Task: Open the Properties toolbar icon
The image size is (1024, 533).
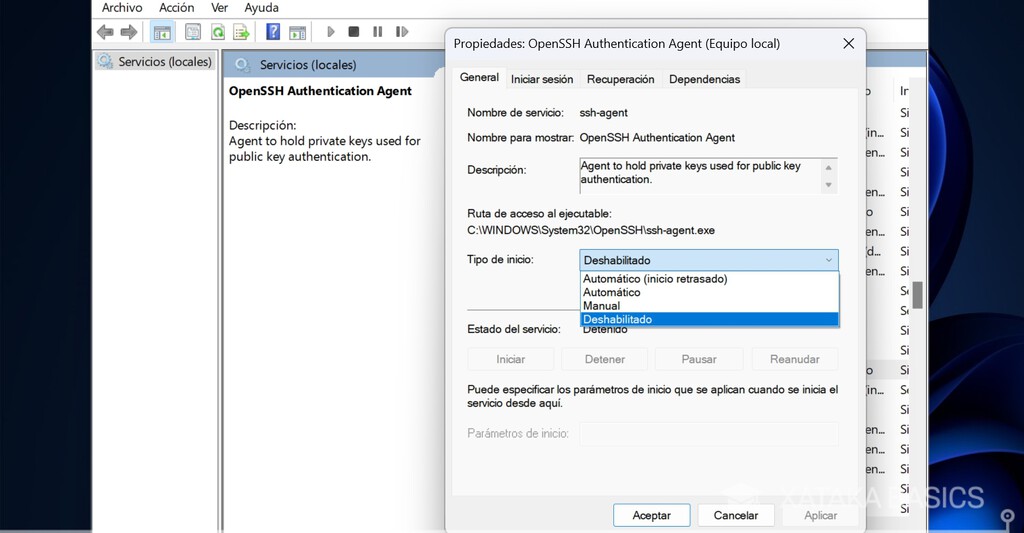Action: point(193,32)
